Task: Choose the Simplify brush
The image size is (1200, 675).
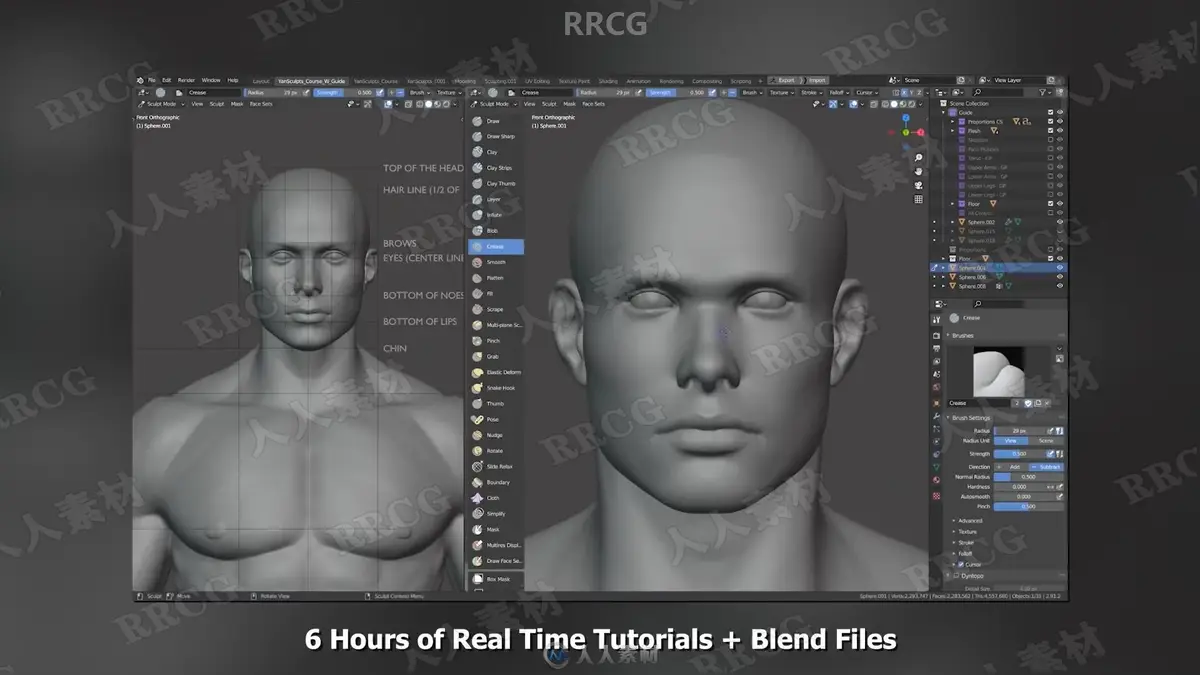Action: coord(495,513)
